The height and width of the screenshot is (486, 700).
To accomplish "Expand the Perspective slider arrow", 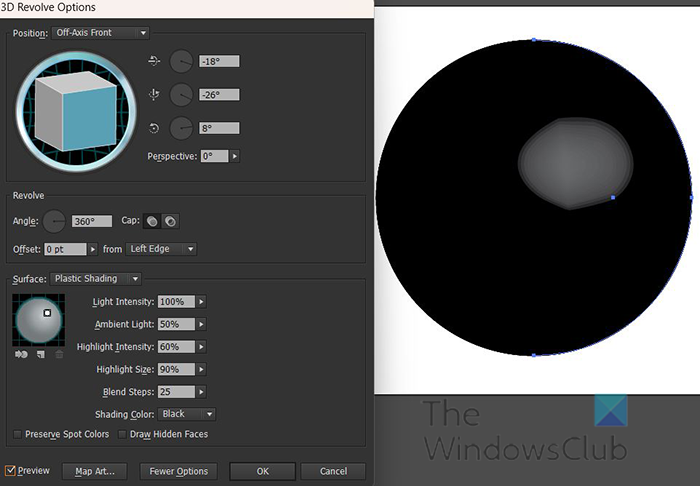I will point(235,156).
